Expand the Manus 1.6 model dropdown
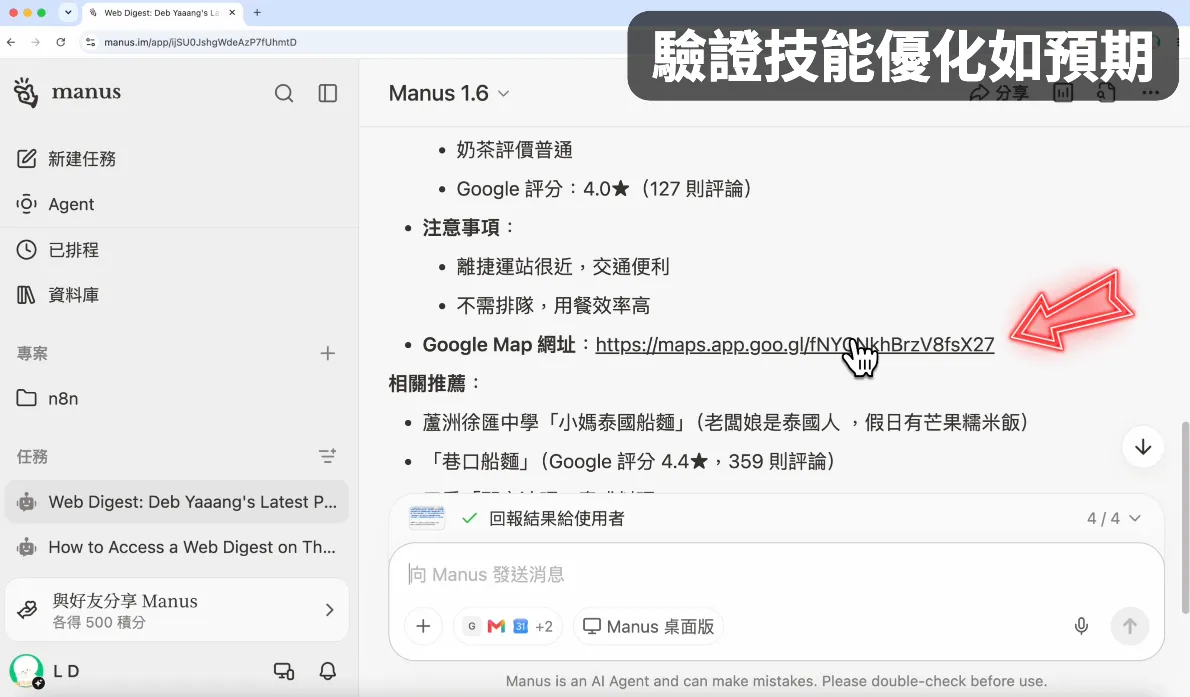 click(x=449, y=93)
